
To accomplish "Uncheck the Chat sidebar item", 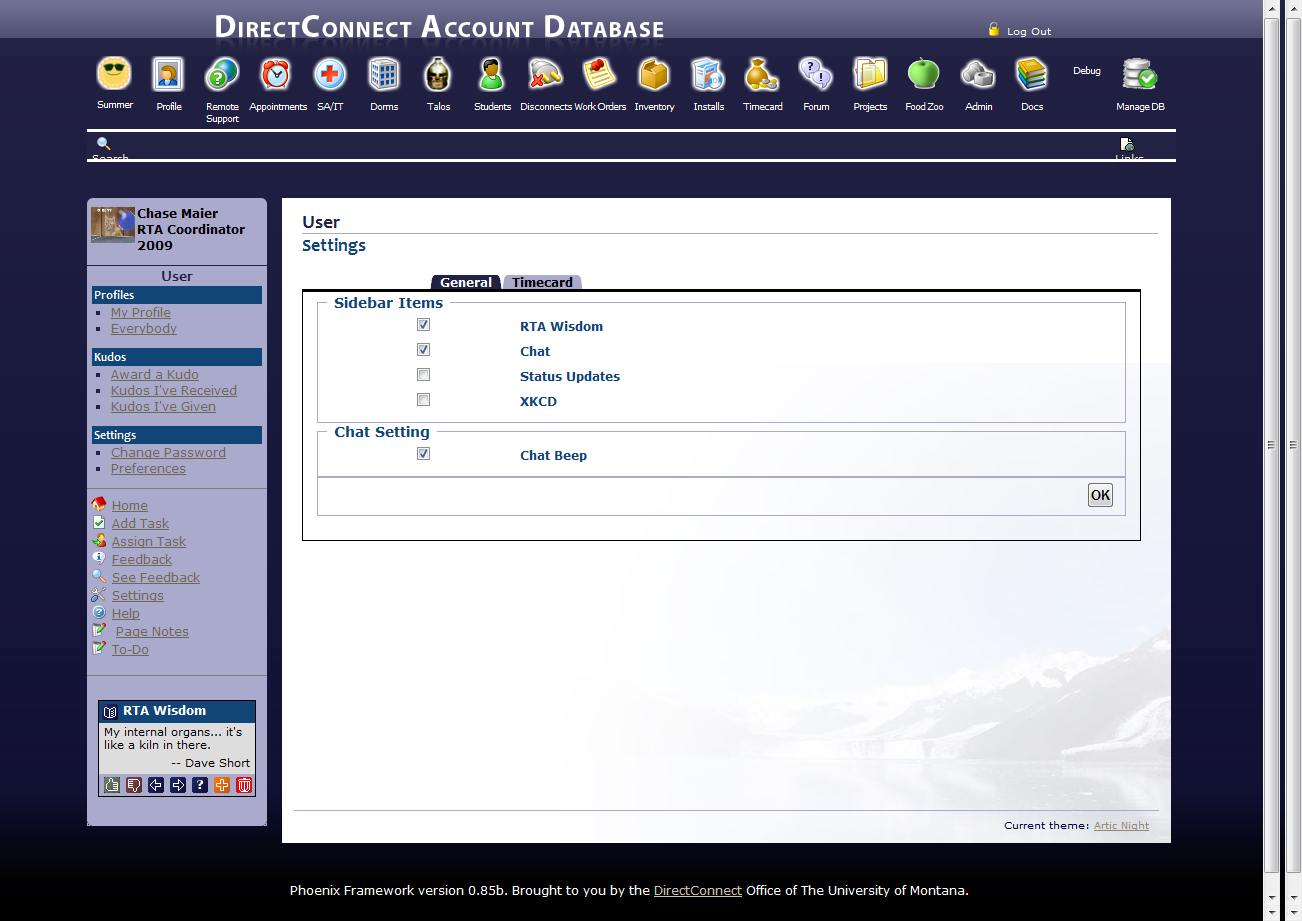I will click(423, 350).
